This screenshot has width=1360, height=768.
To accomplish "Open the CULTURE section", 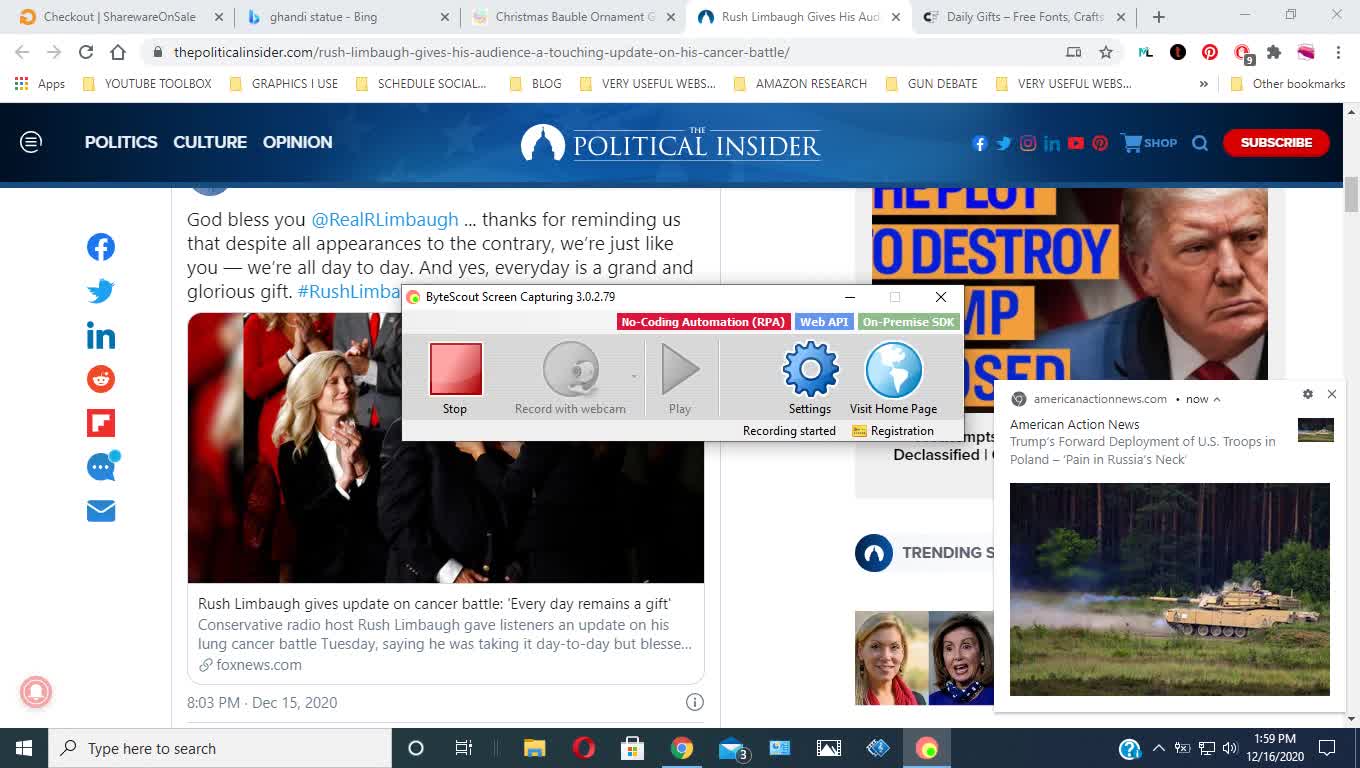I will (x=210, y=142).
